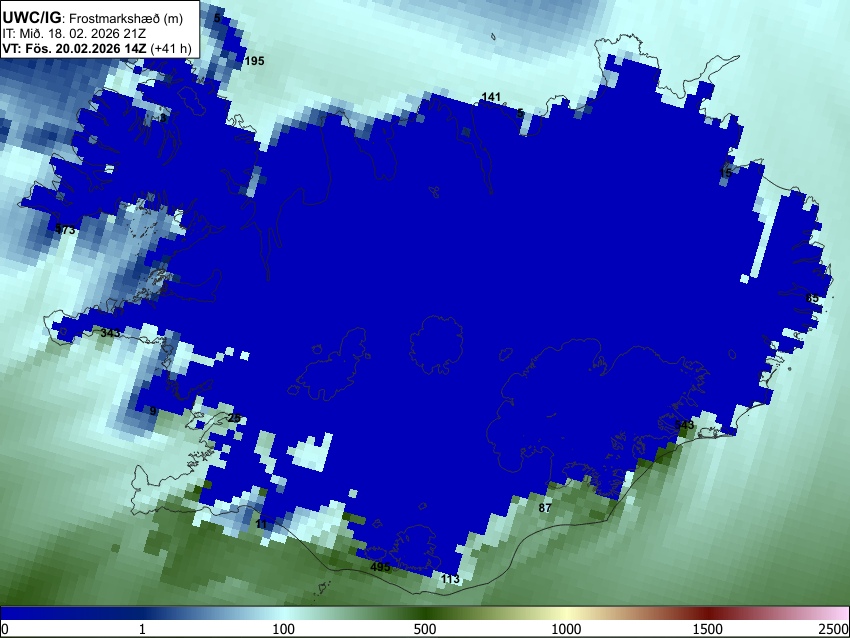Click the 87 value label on map
850x638 pixels.
click(545, 508)
